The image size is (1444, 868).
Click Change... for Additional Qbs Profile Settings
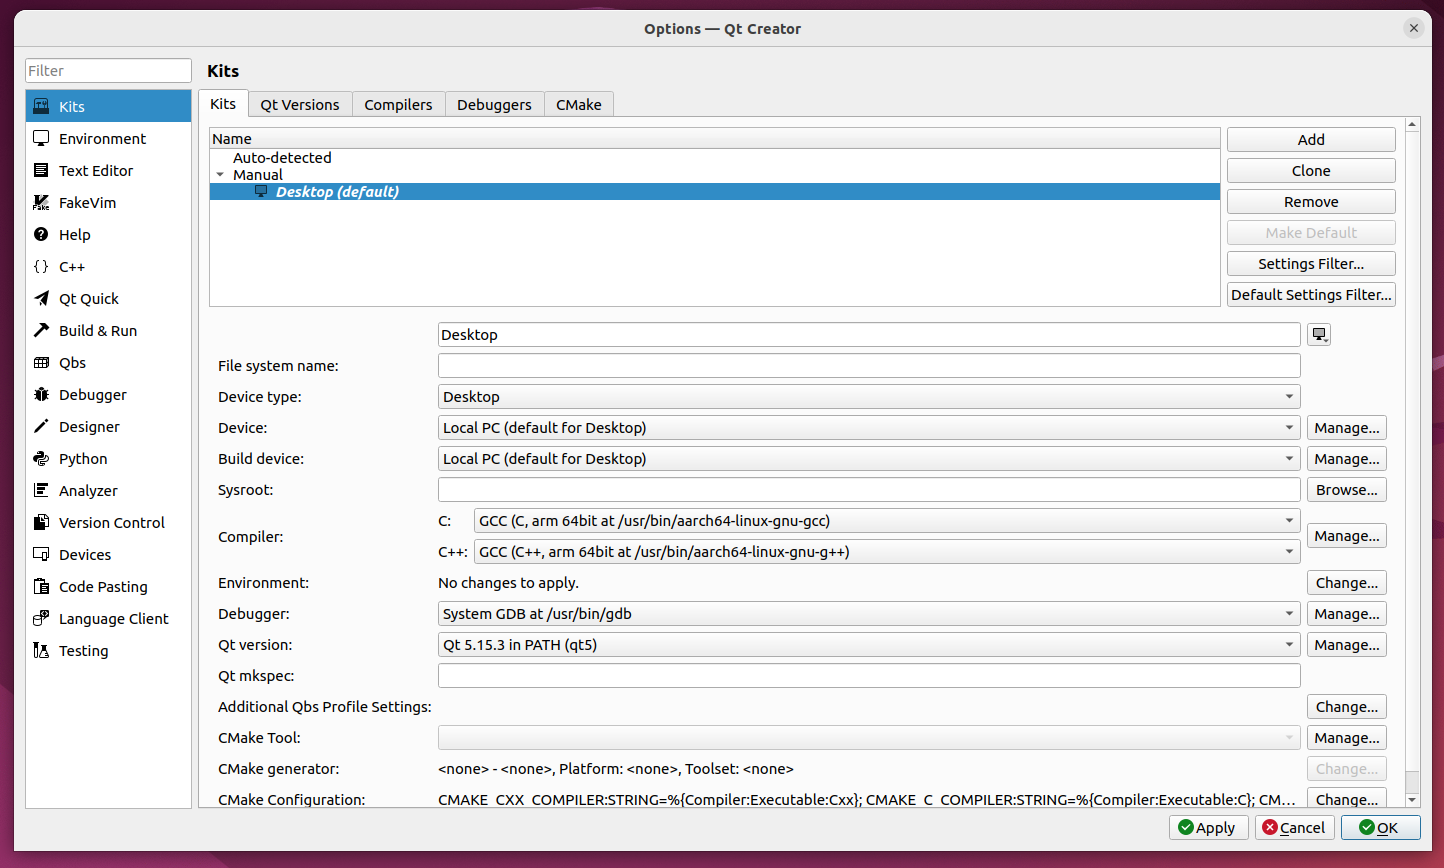click(1347, 707)
